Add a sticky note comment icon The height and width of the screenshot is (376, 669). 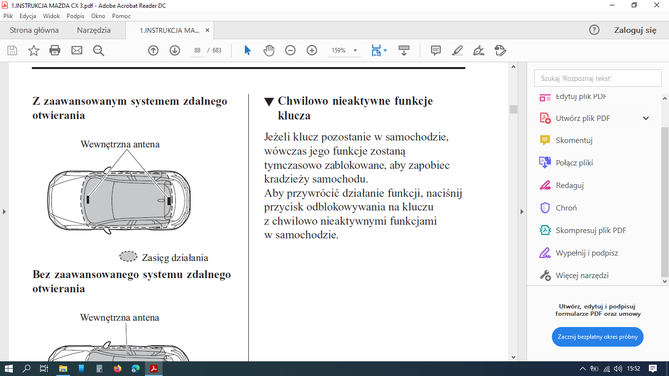(x=436, y=50)
